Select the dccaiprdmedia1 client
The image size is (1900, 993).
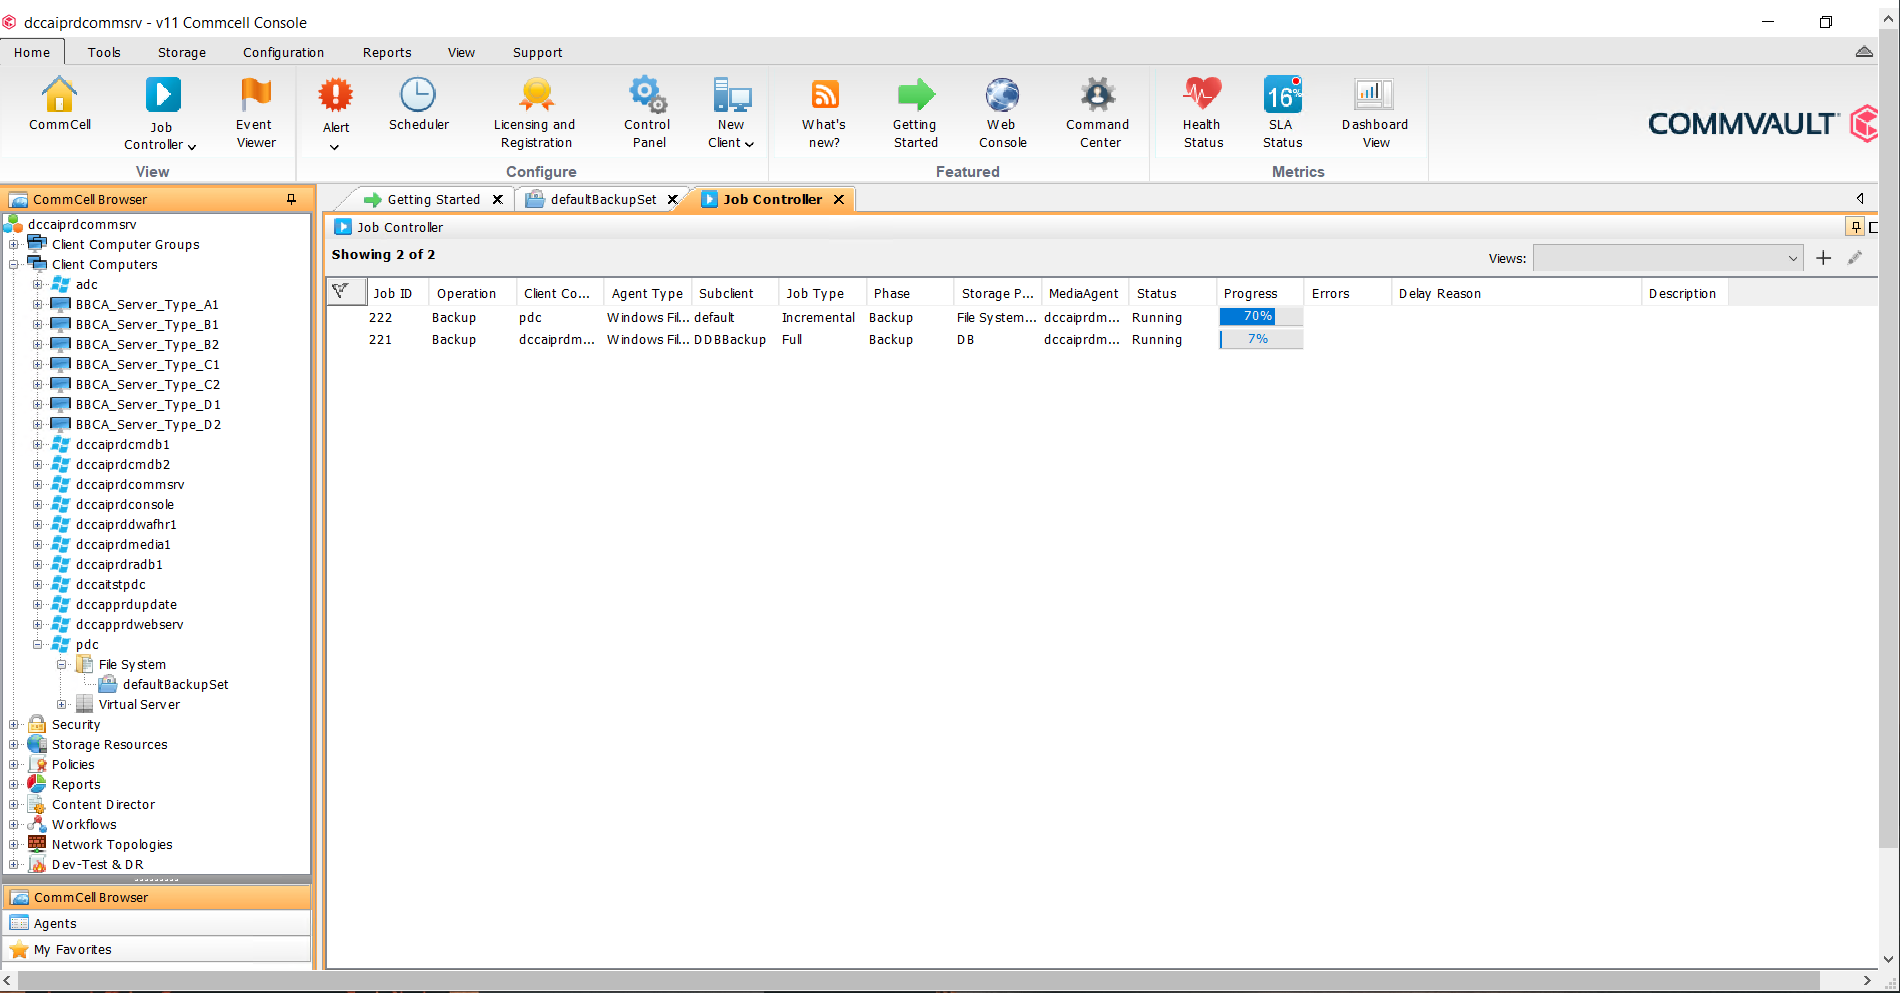(x=123, y=544)
